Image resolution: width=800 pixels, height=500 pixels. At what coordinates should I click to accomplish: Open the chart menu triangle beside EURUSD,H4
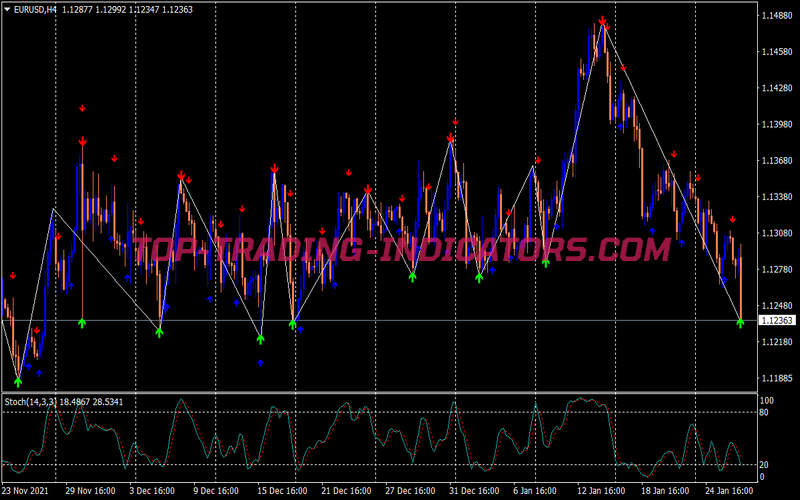coord(7,9)
